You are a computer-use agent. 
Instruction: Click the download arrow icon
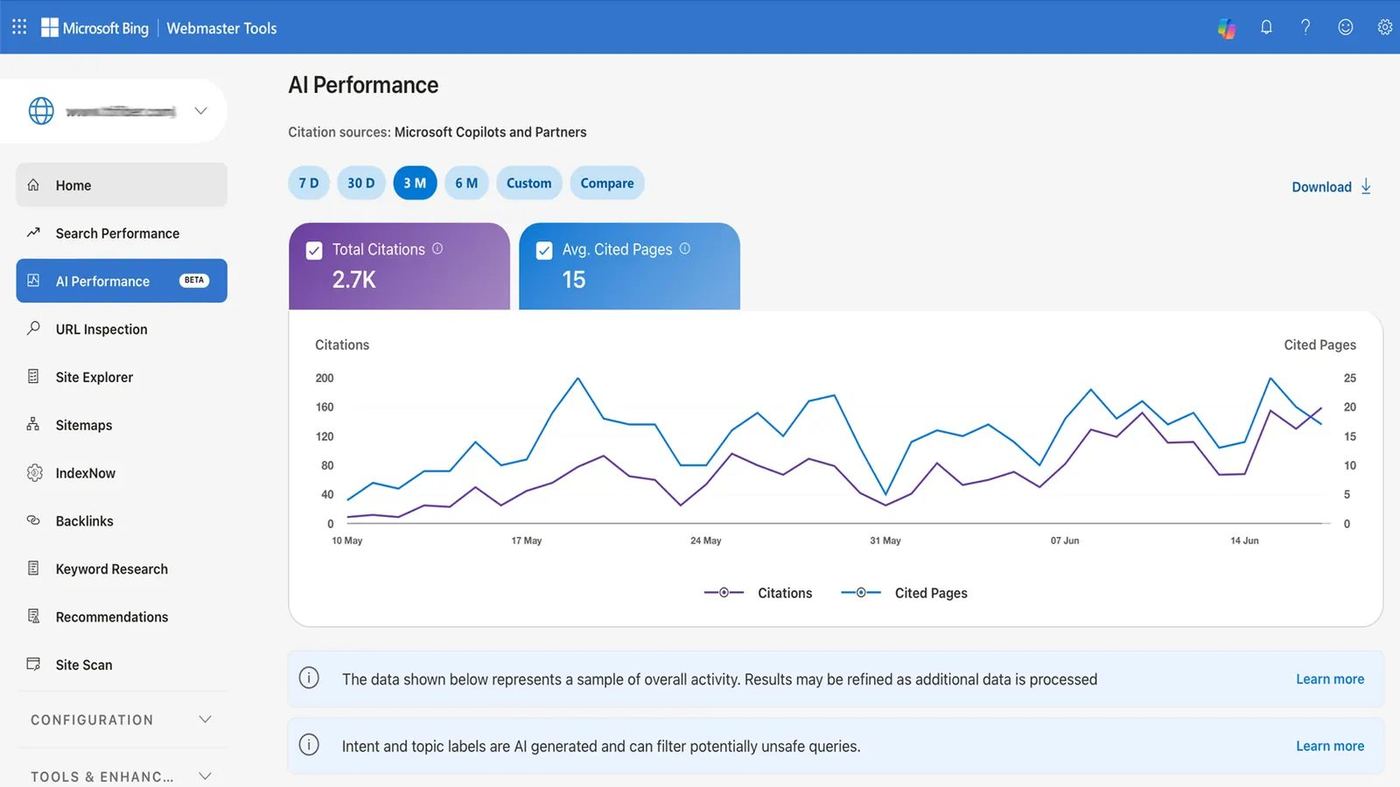(x=1366, y=186)
